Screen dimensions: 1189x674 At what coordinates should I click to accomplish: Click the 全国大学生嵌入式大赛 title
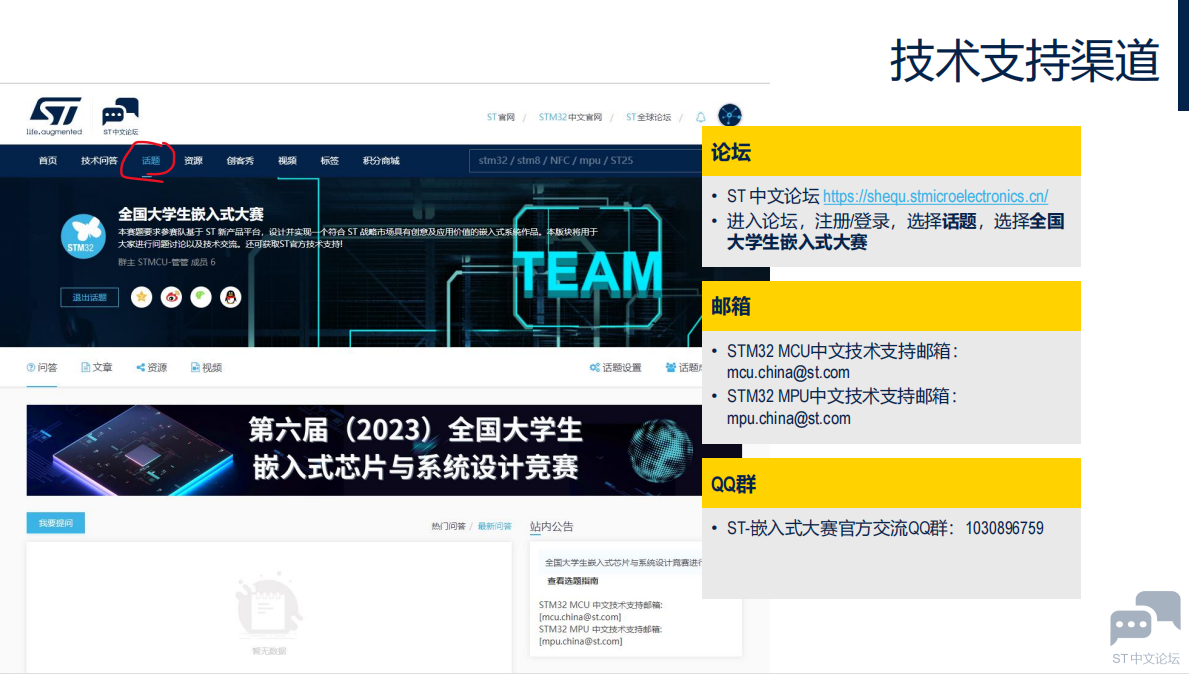(190, 215)
